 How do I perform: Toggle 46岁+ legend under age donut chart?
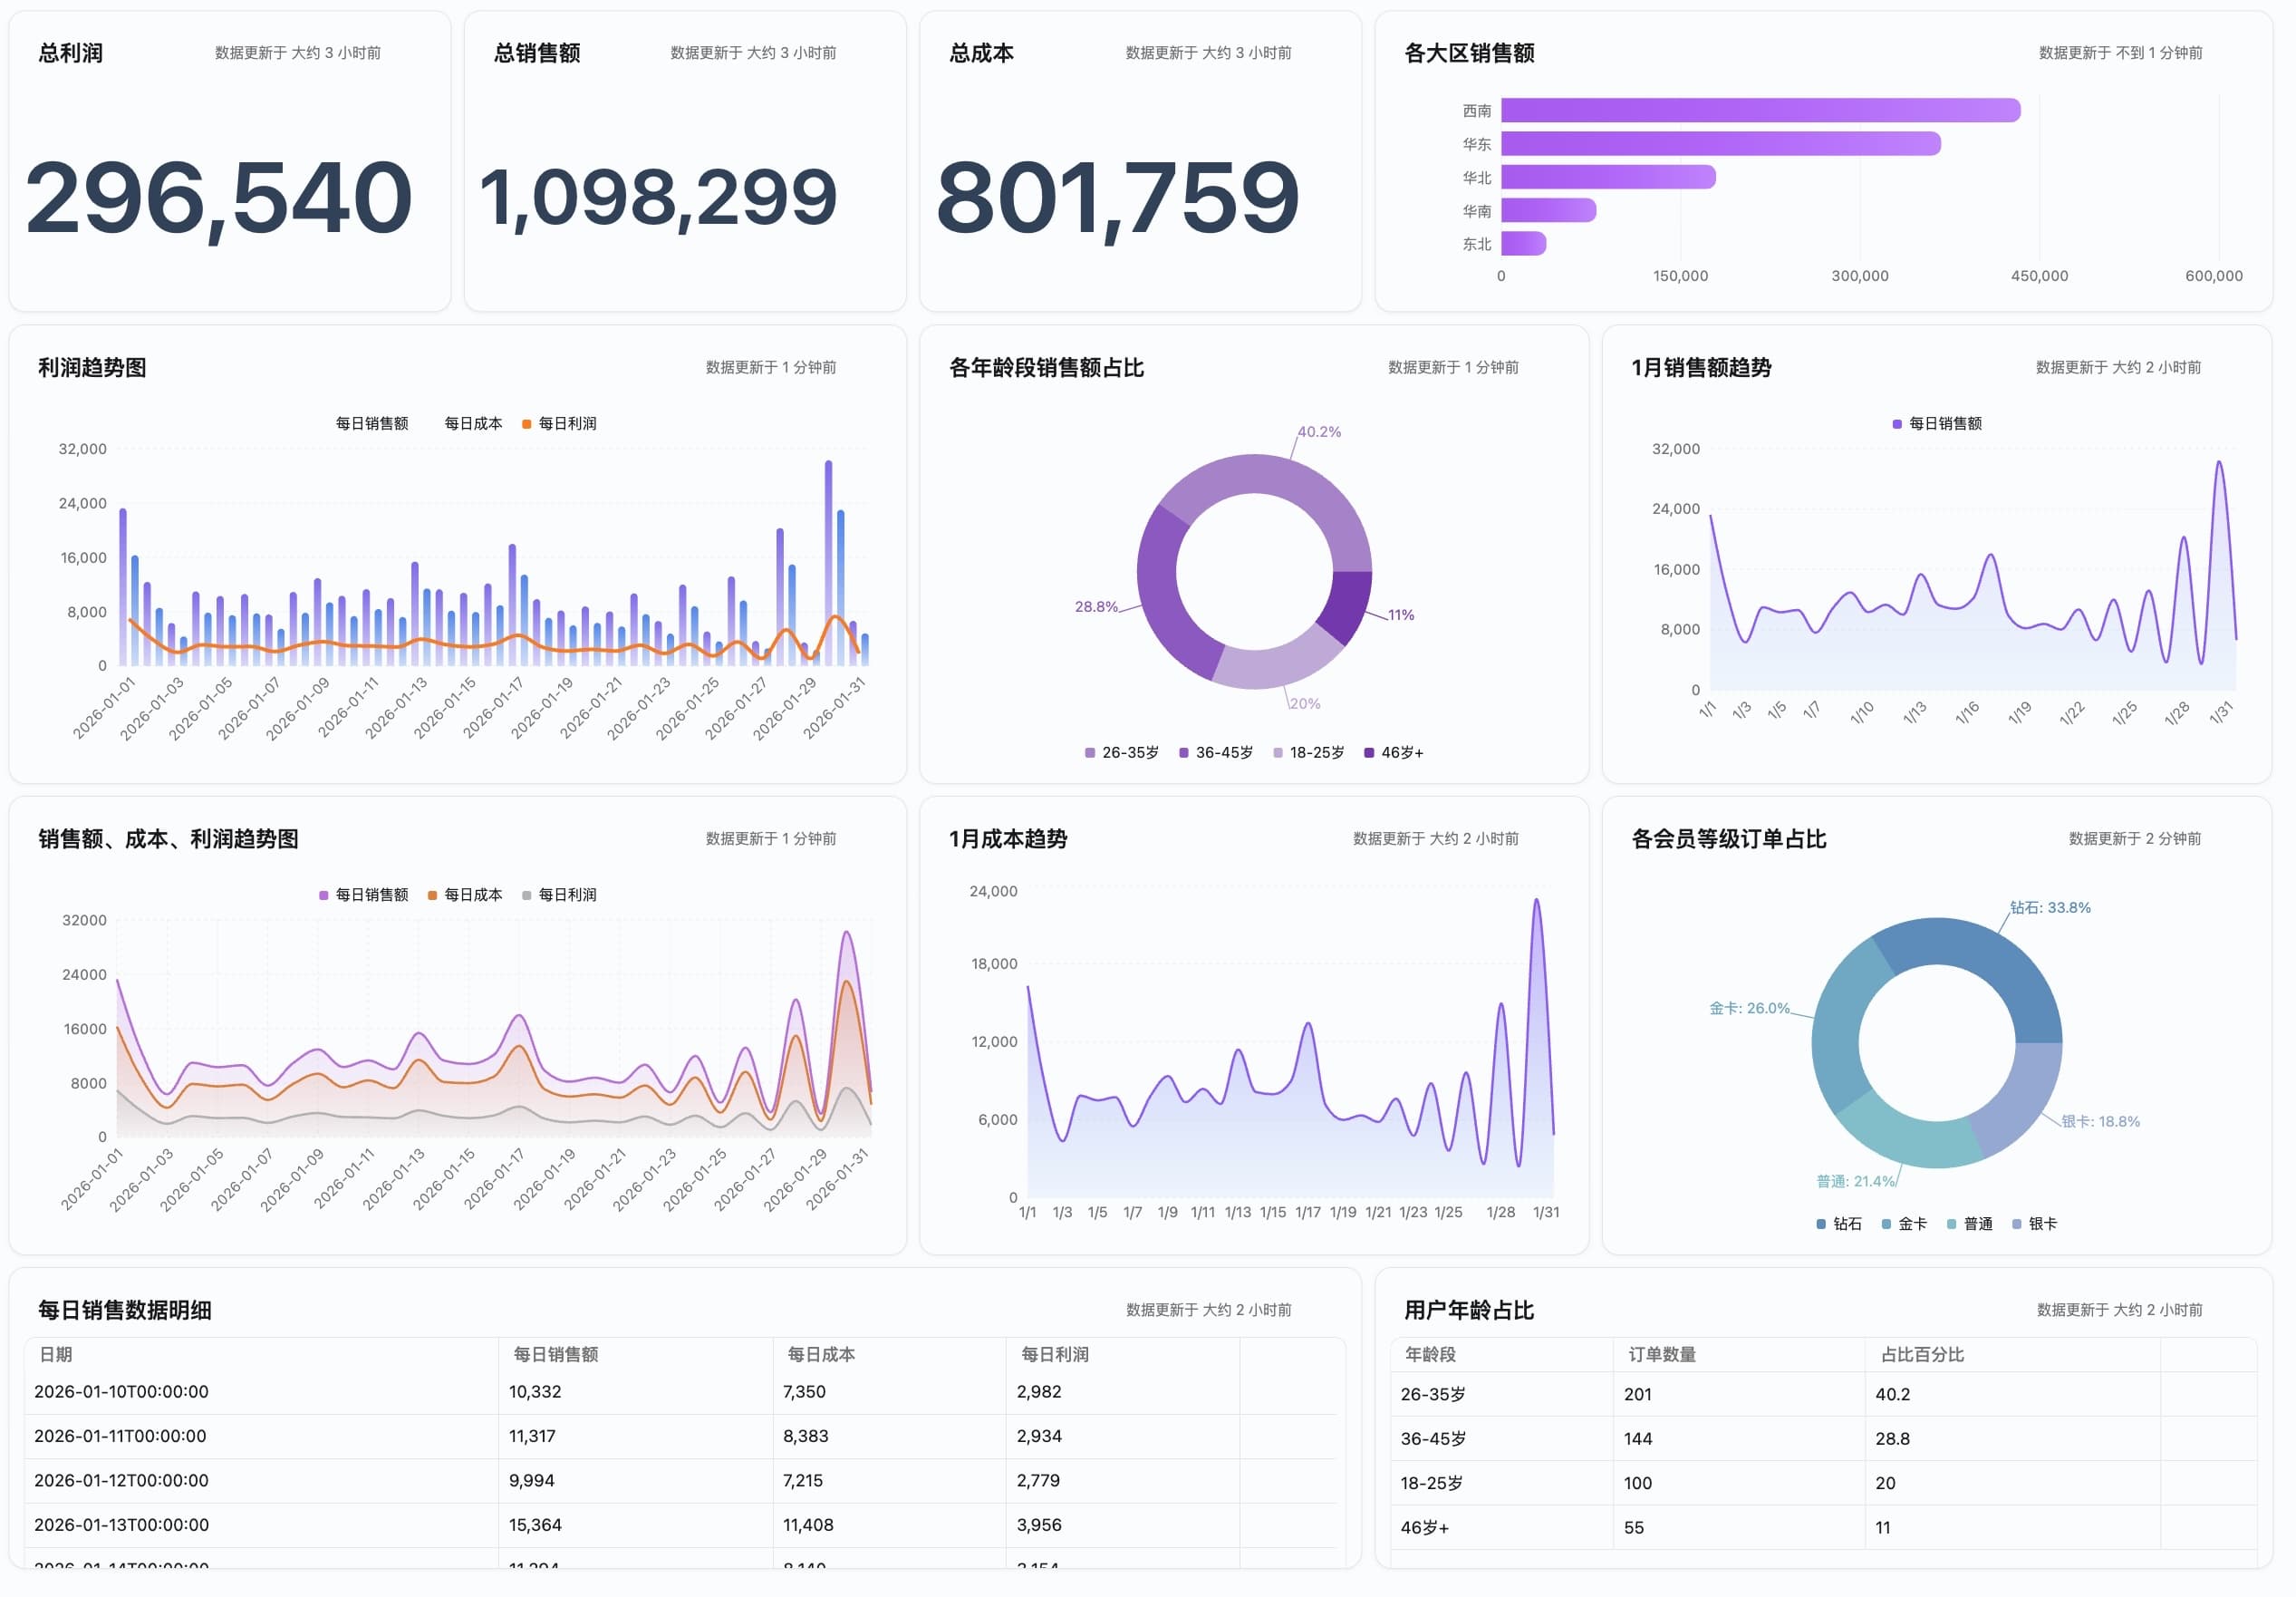tap(1393, 752)
